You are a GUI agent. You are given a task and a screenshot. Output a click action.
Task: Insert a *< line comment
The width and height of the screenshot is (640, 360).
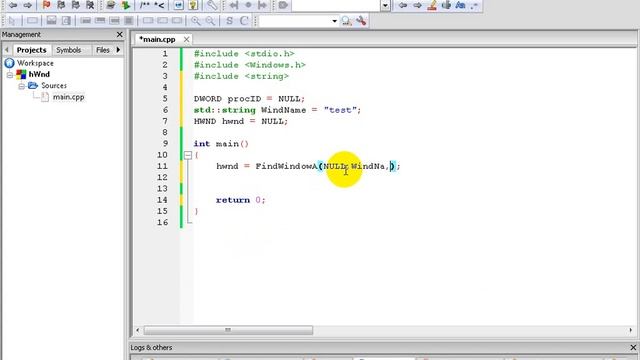160,5
